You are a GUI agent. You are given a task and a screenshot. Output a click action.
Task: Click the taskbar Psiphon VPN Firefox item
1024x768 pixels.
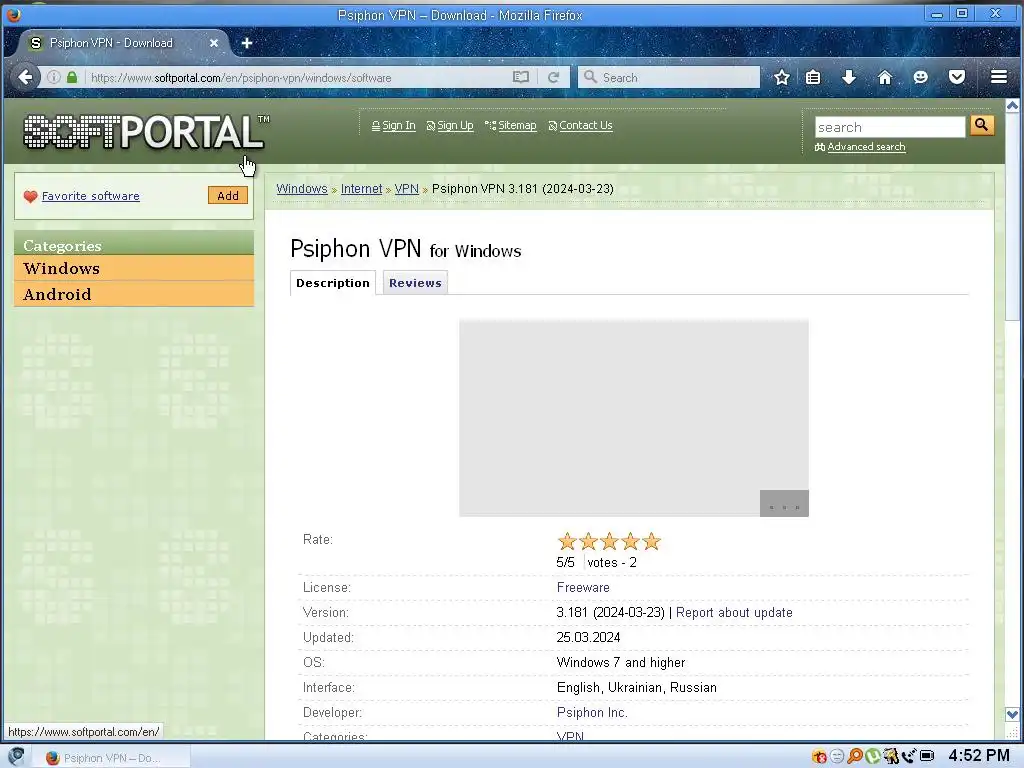111,758
